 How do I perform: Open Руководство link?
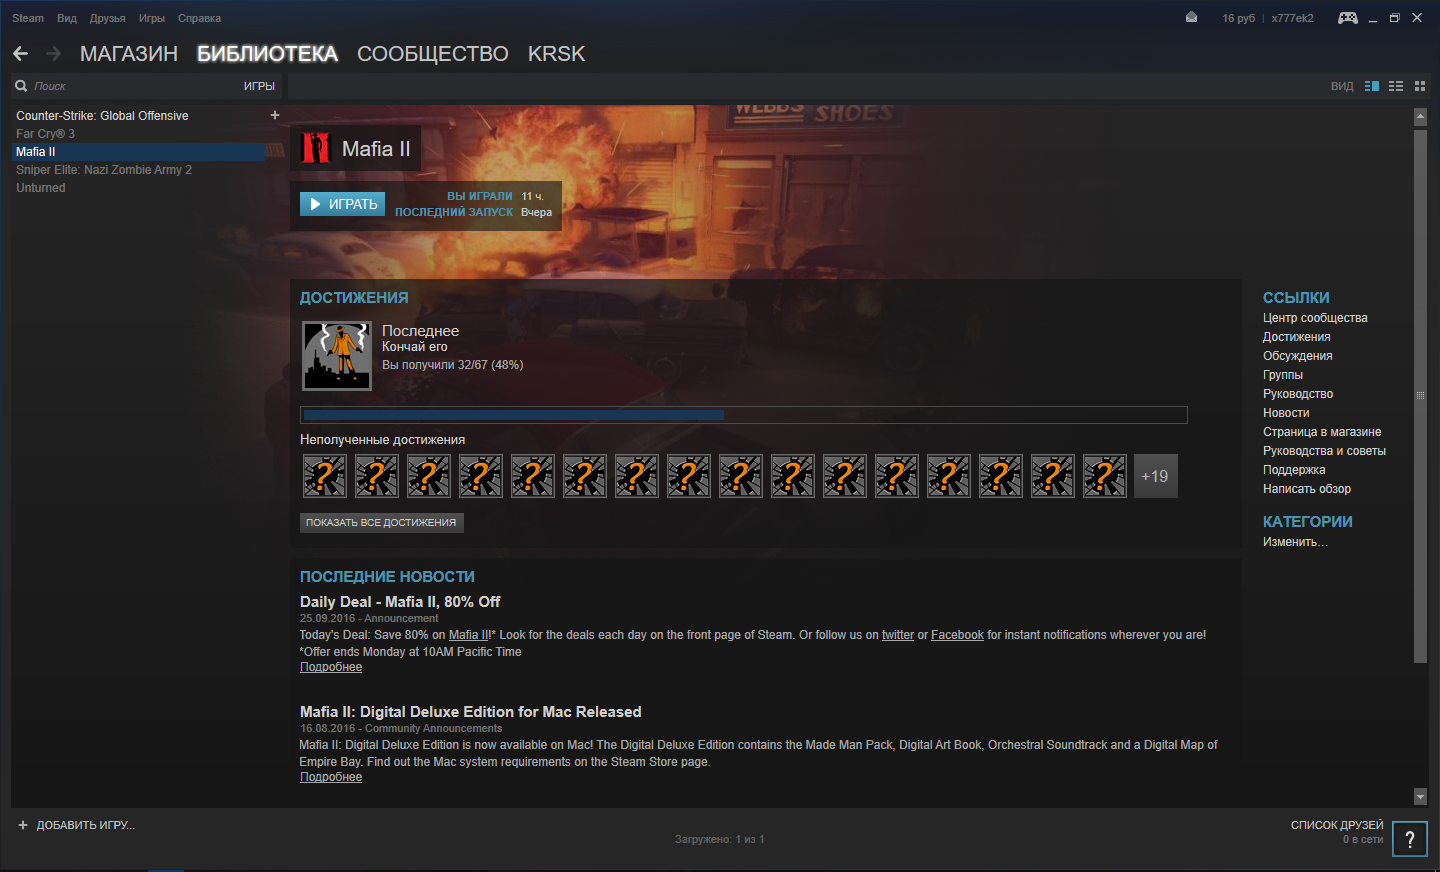[x=1298, y=394]
